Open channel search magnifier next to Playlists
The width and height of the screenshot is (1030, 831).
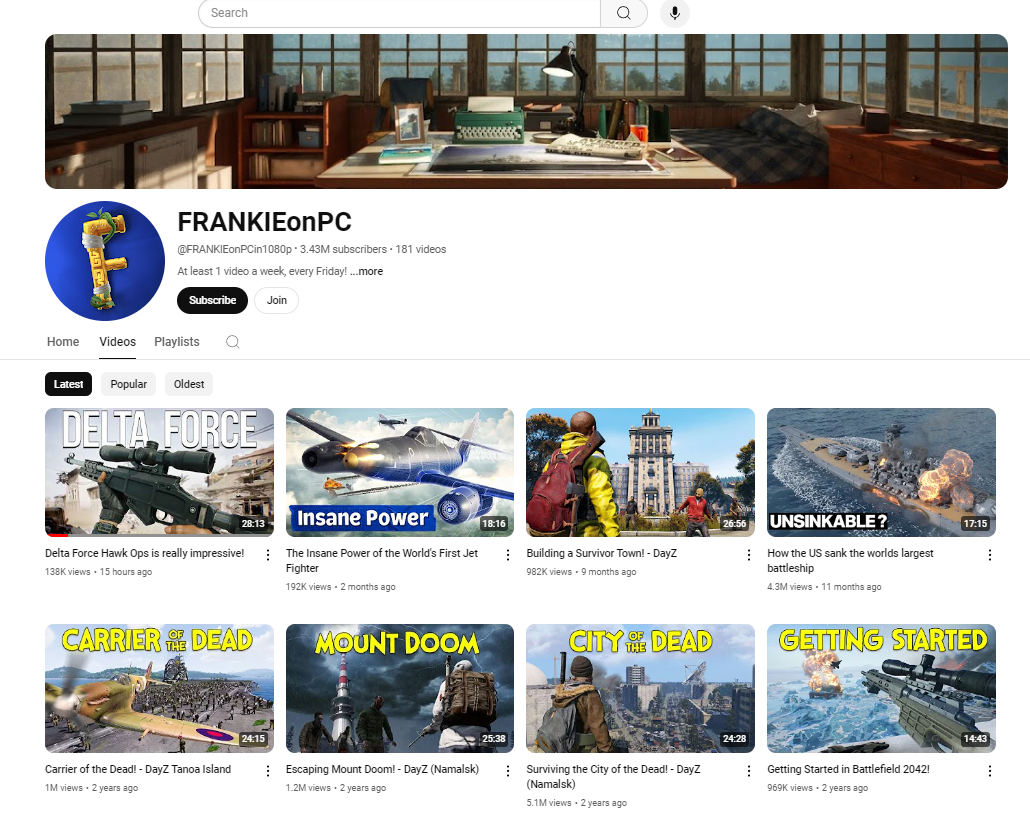pyautogui.click(x=233, y=342)
